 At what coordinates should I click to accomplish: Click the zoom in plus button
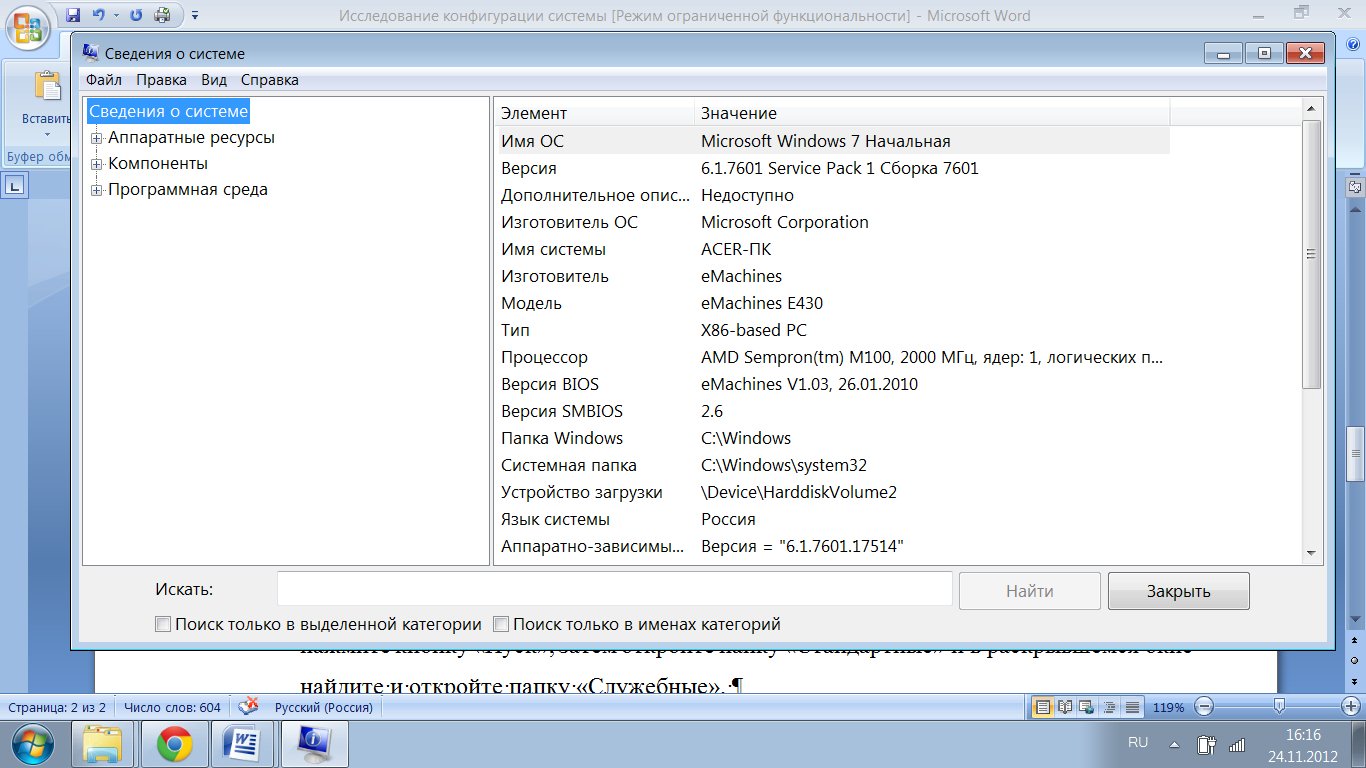coord(1351,707)
